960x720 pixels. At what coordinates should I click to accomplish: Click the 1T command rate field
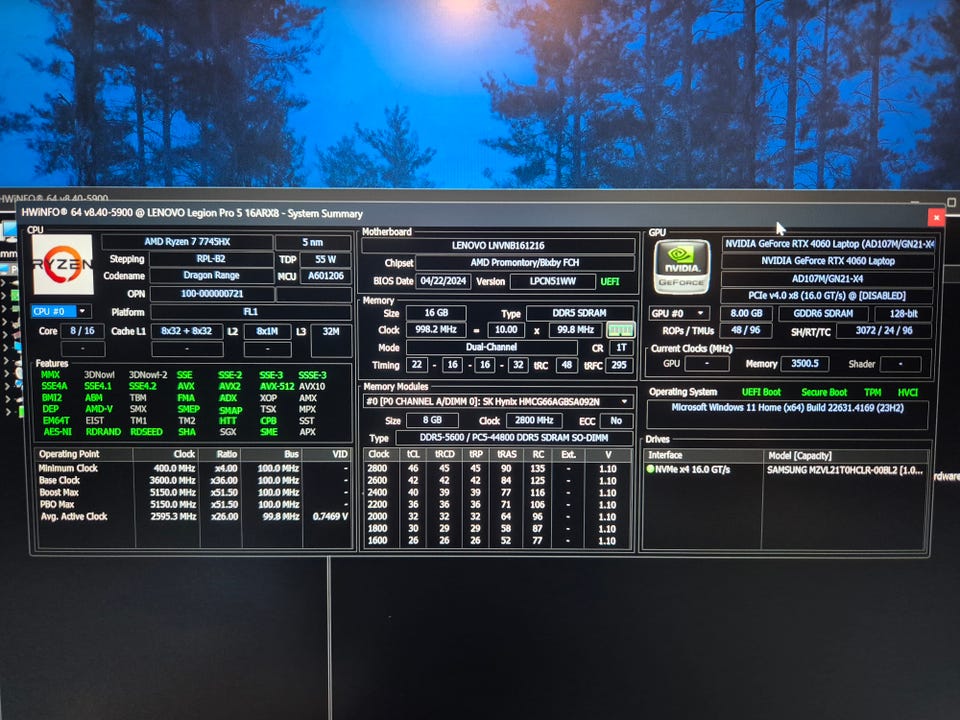point(621,348)
